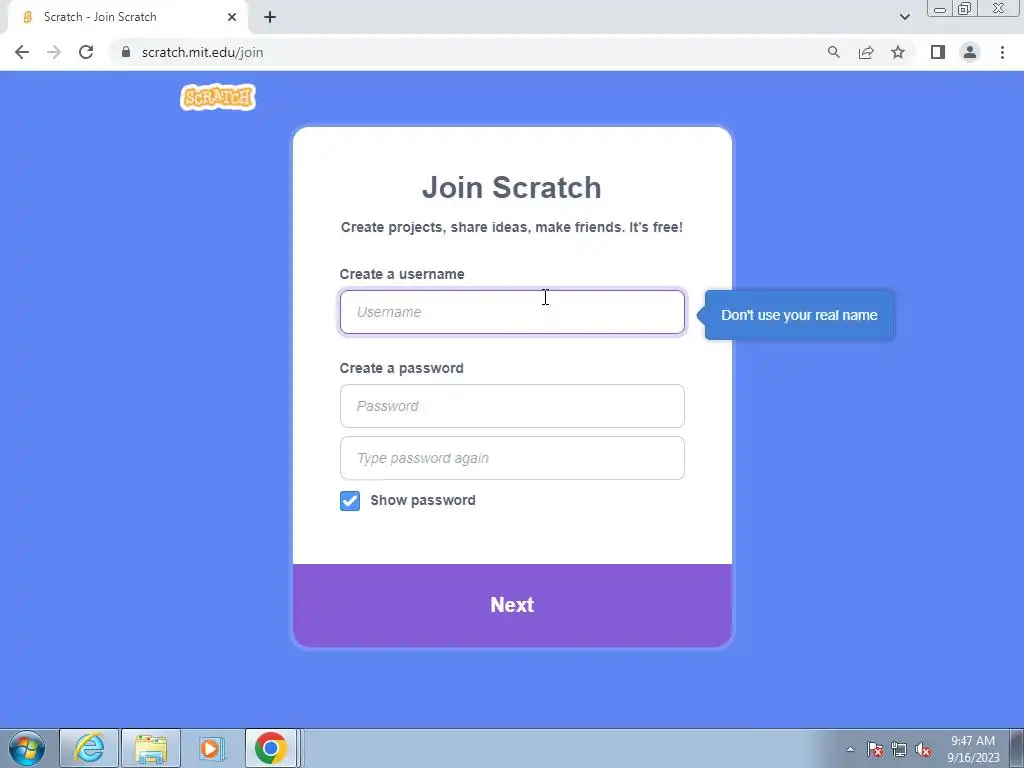Open Chrome profile avatar menu
Screen dimensions: 1024x768
(x=970, y=52)
